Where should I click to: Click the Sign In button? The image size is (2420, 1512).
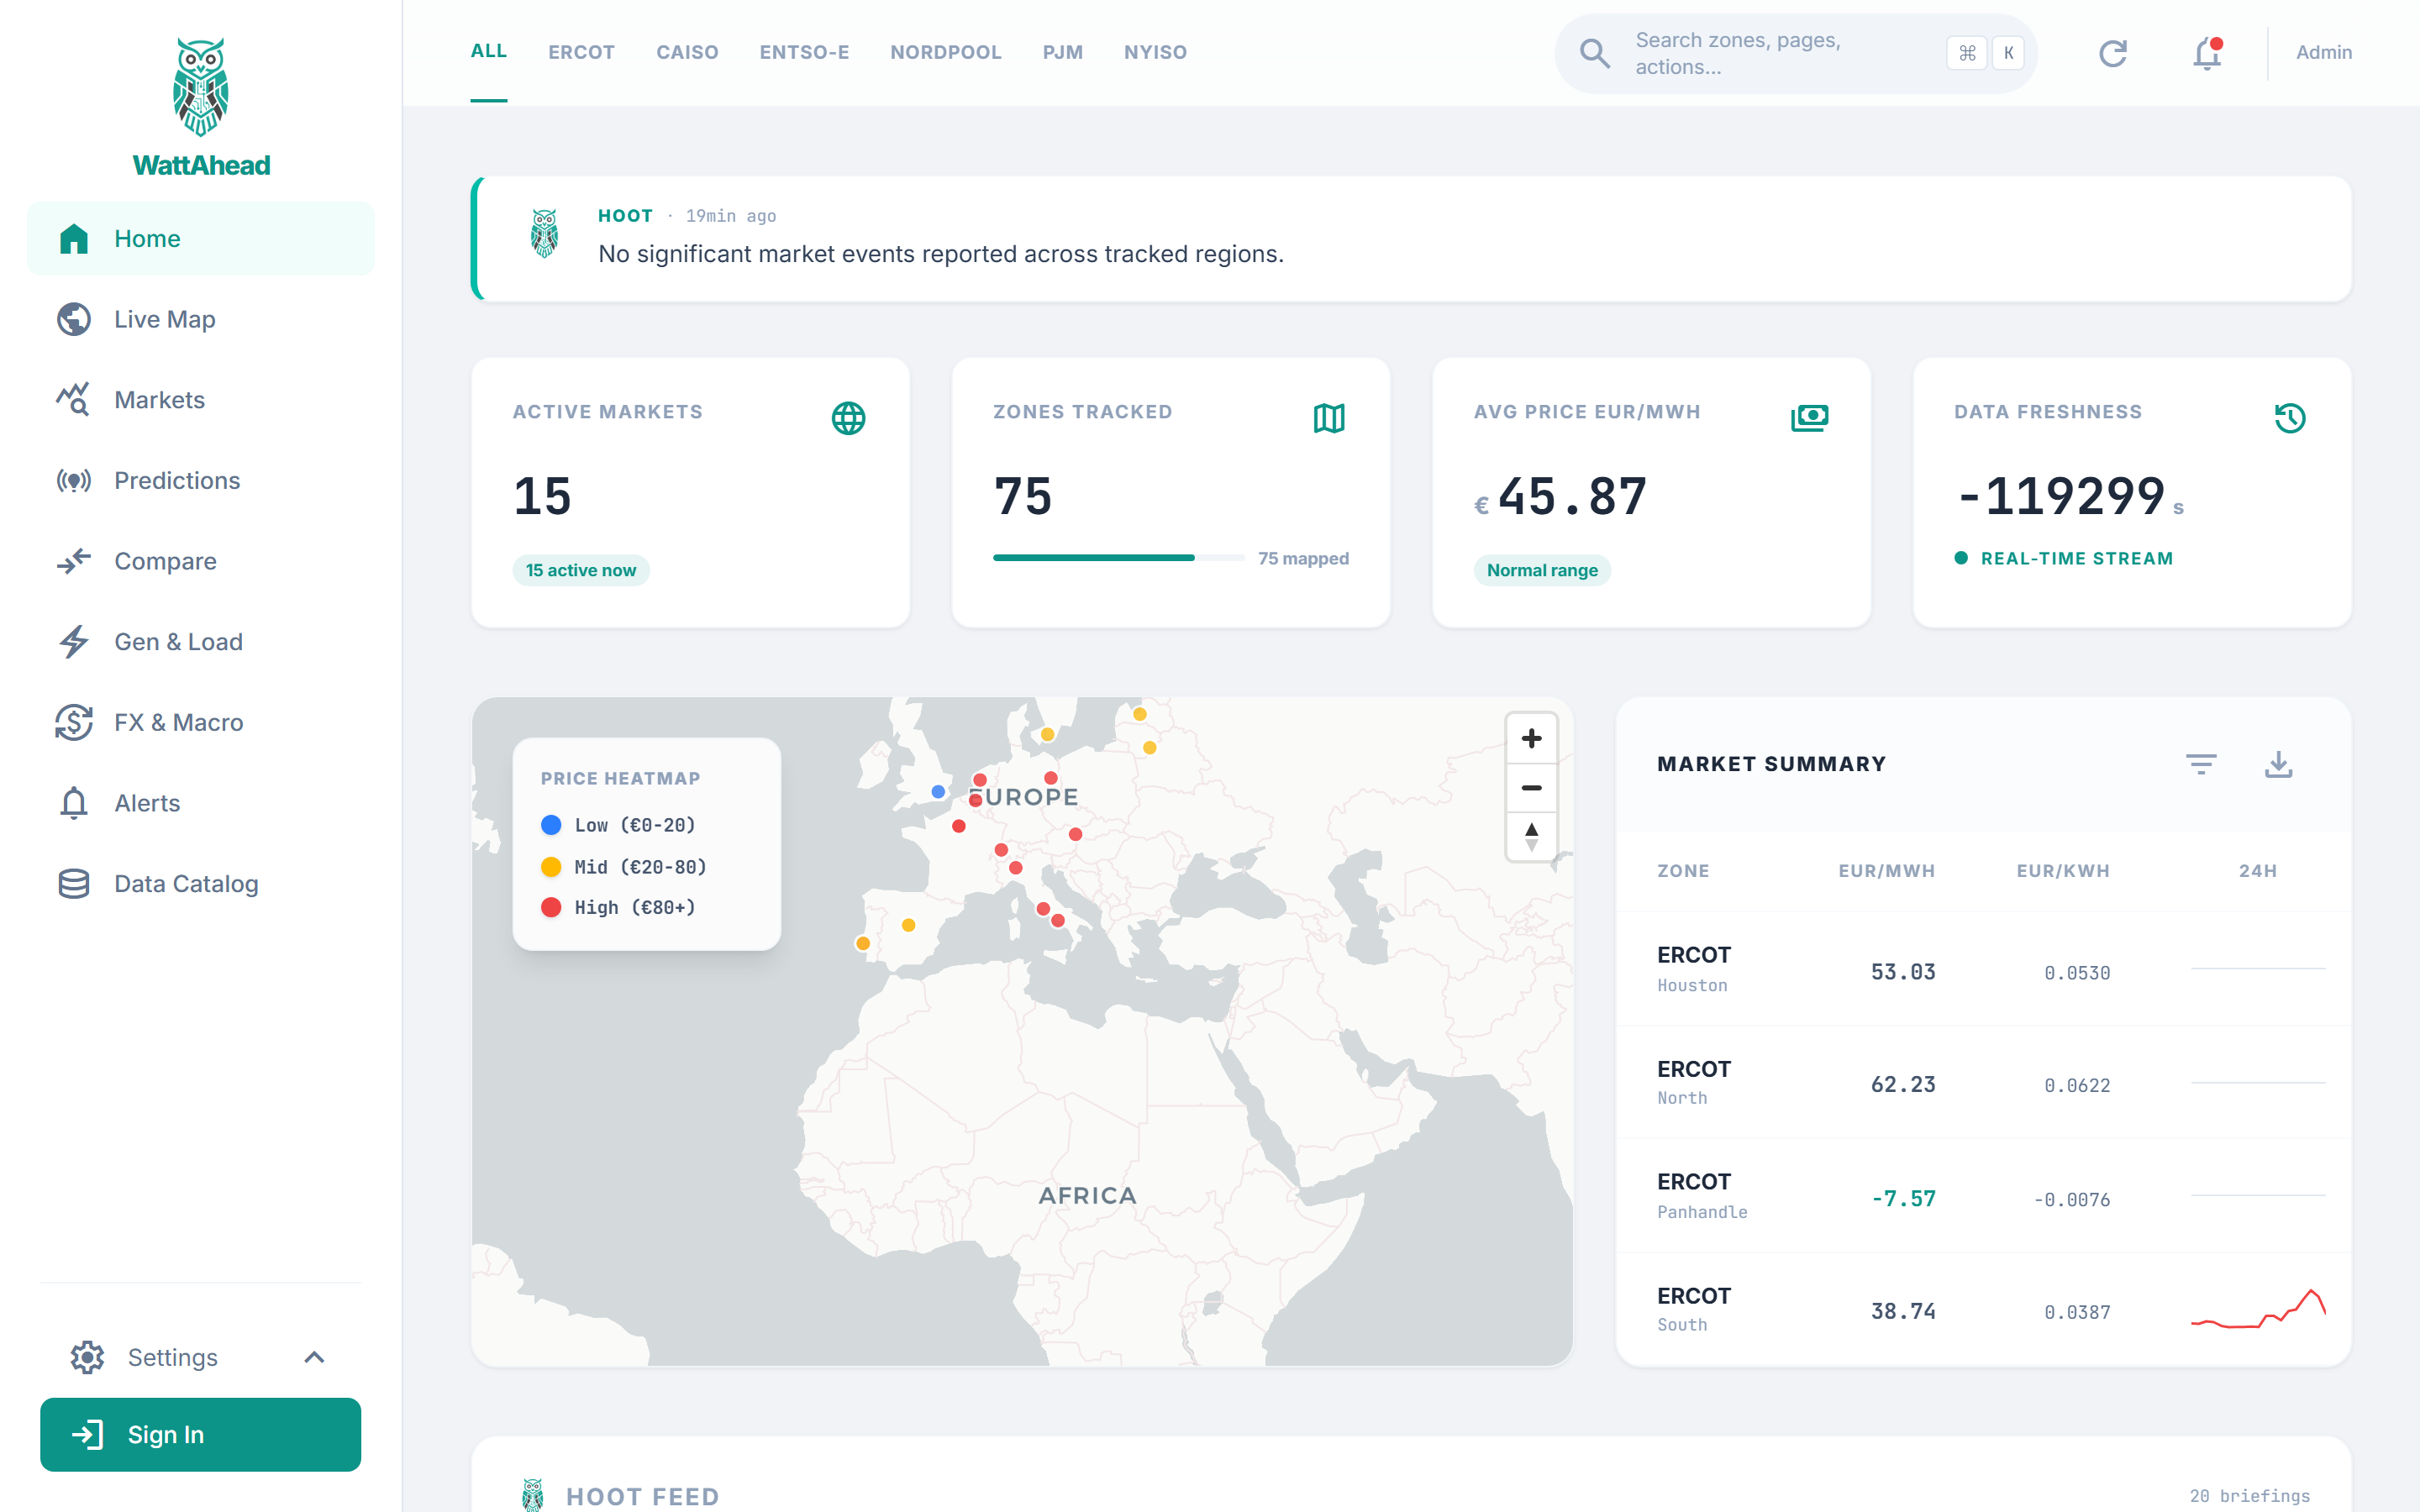201,1434
